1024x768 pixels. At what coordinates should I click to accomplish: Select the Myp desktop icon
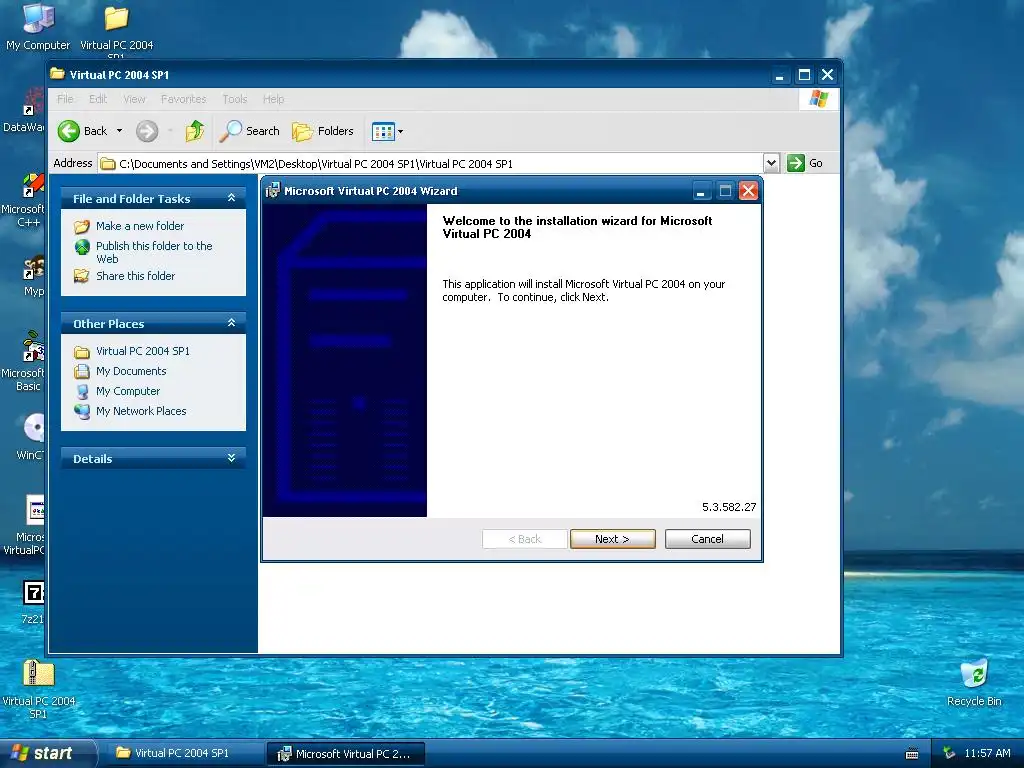pos(33,267)
